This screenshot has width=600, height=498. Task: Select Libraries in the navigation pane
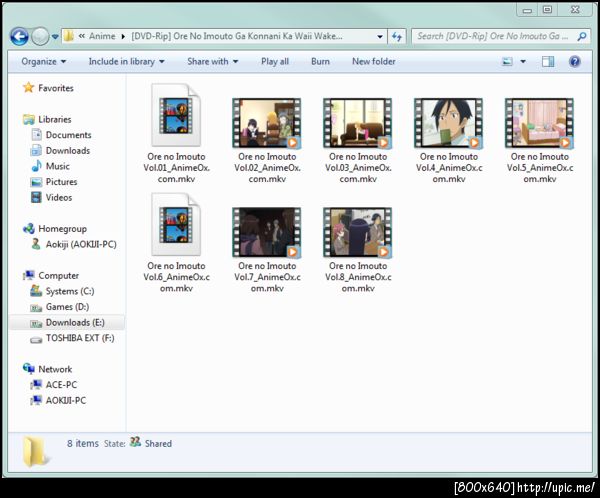(55, 119)
